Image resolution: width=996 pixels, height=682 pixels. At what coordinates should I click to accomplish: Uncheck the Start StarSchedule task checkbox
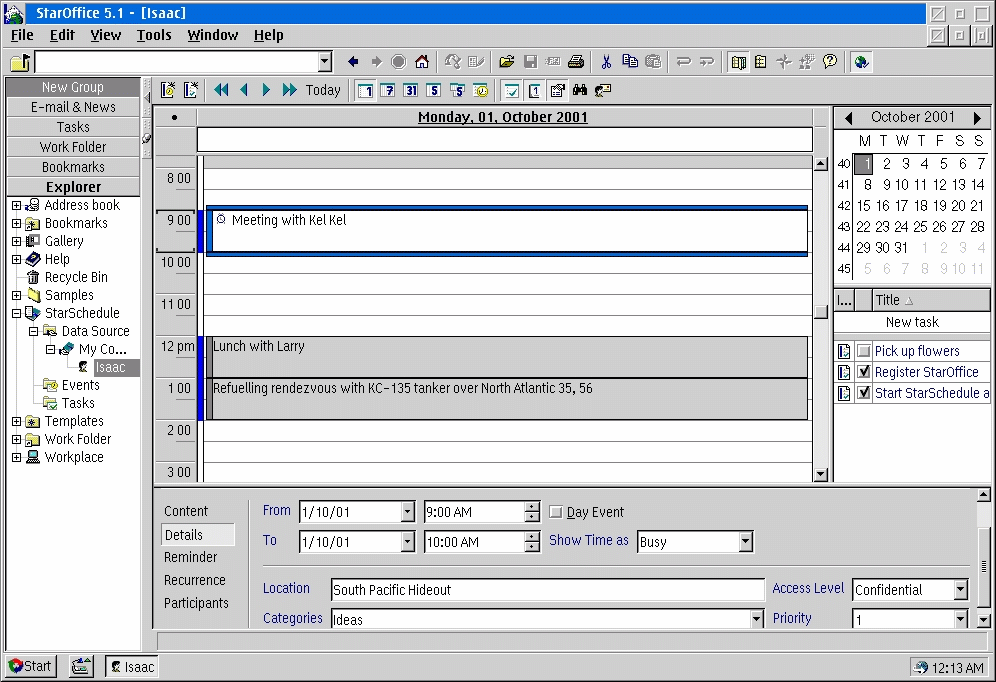point(863,393)
